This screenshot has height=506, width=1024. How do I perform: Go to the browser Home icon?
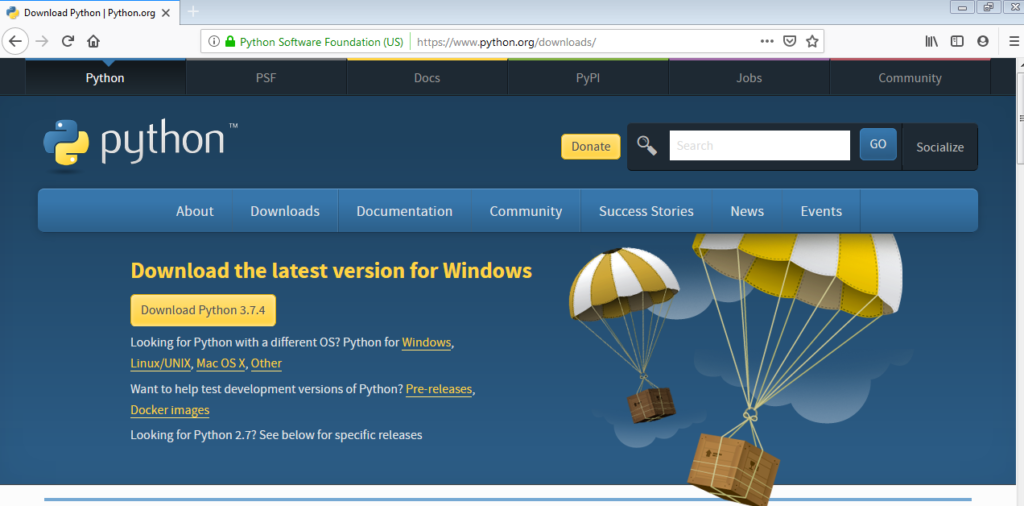(93, 41)
